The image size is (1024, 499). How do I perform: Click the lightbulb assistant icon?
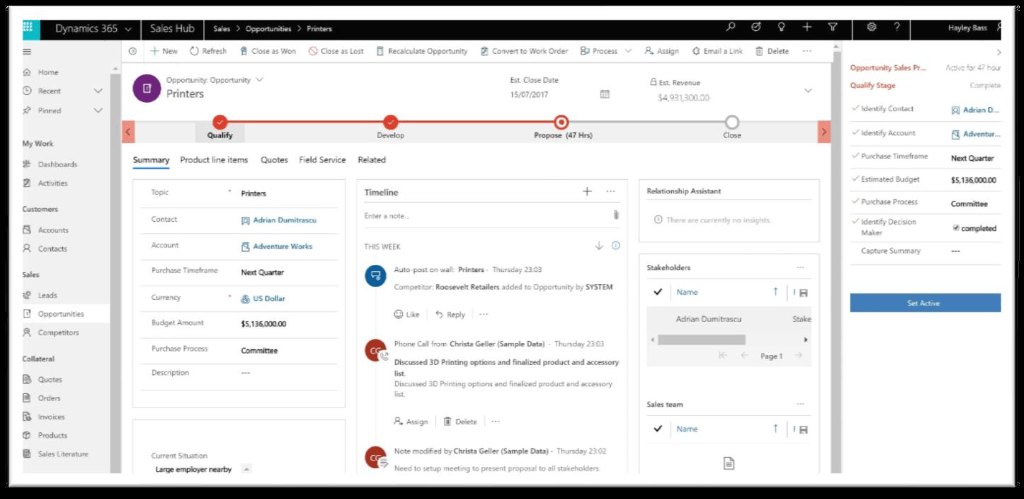coord(781,27)
